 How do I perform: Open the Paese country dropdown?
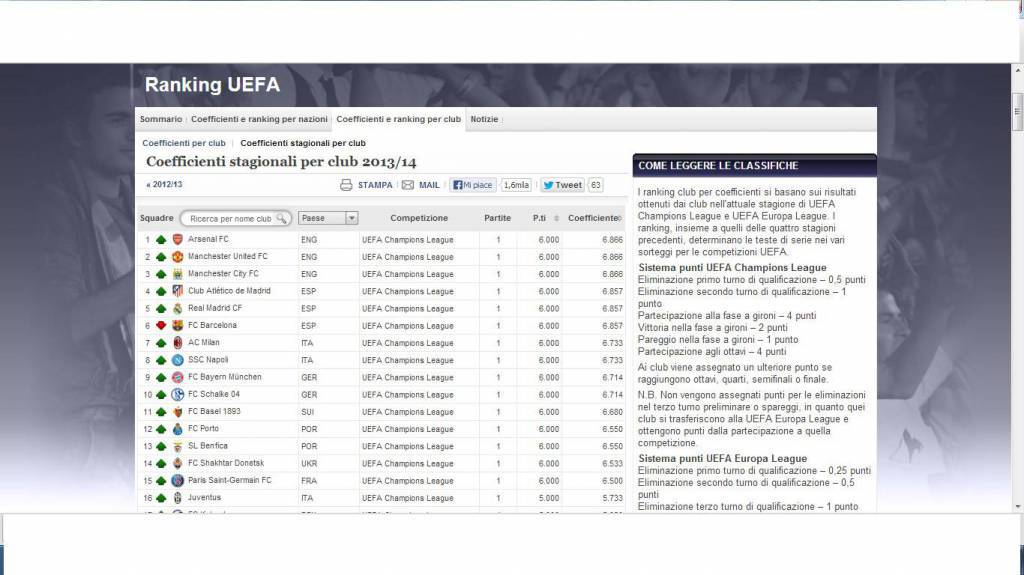tap(351, 218)
